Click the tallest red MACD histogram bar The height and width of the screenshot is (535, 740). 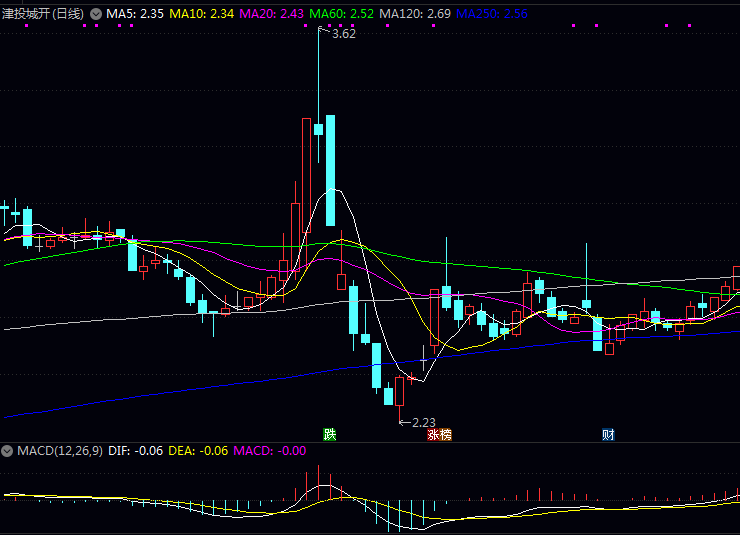pyautogui.click(x=319, y=480)
